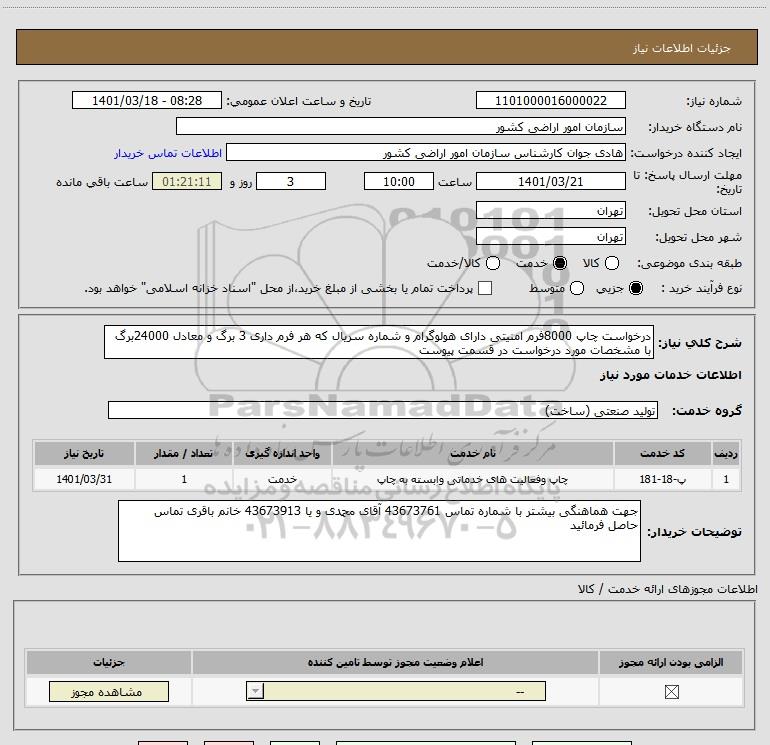Click the تعداد / مقدار column header
Image resolution: width=770 pixels, height=745 pixels.
[184, 453]
